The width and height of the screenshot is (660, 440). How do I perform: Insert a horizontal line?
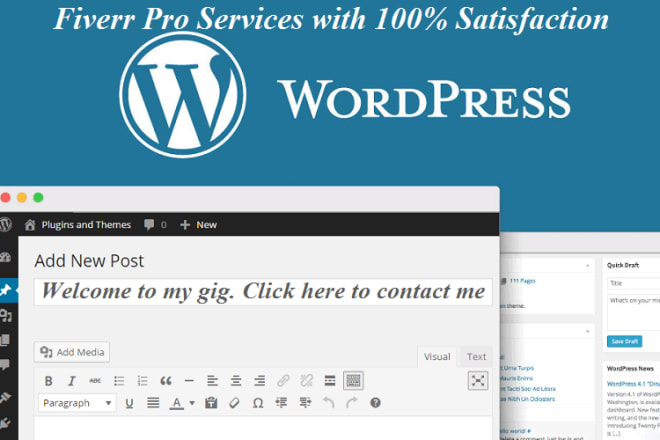tap(189, 381)
